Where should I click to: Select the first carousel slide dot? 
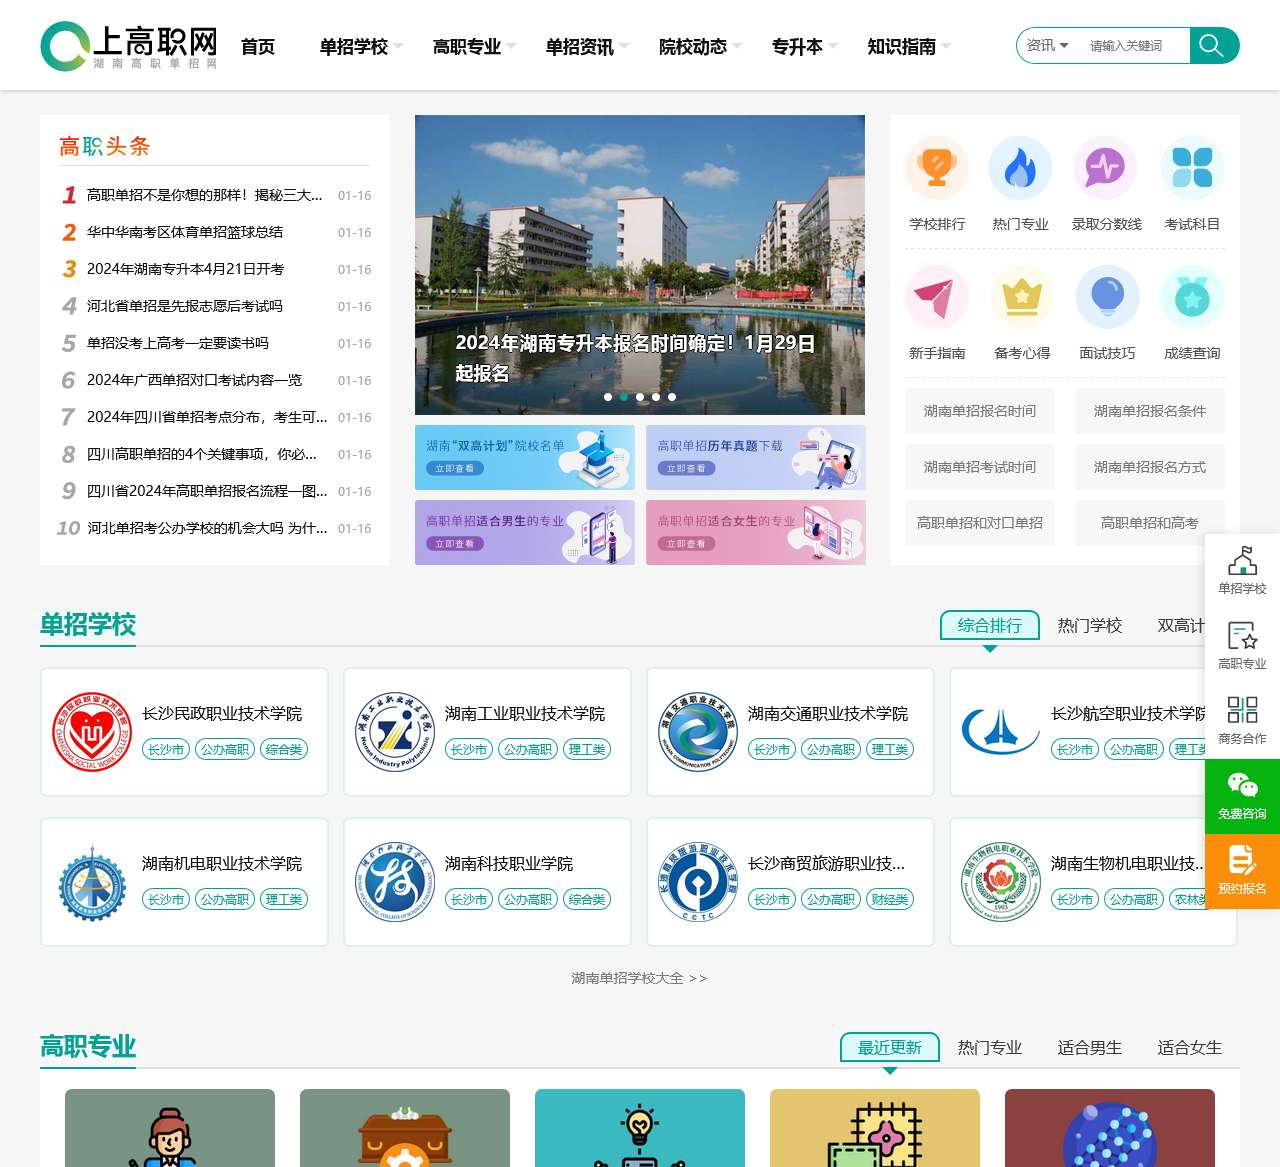[x=608, y=397]
